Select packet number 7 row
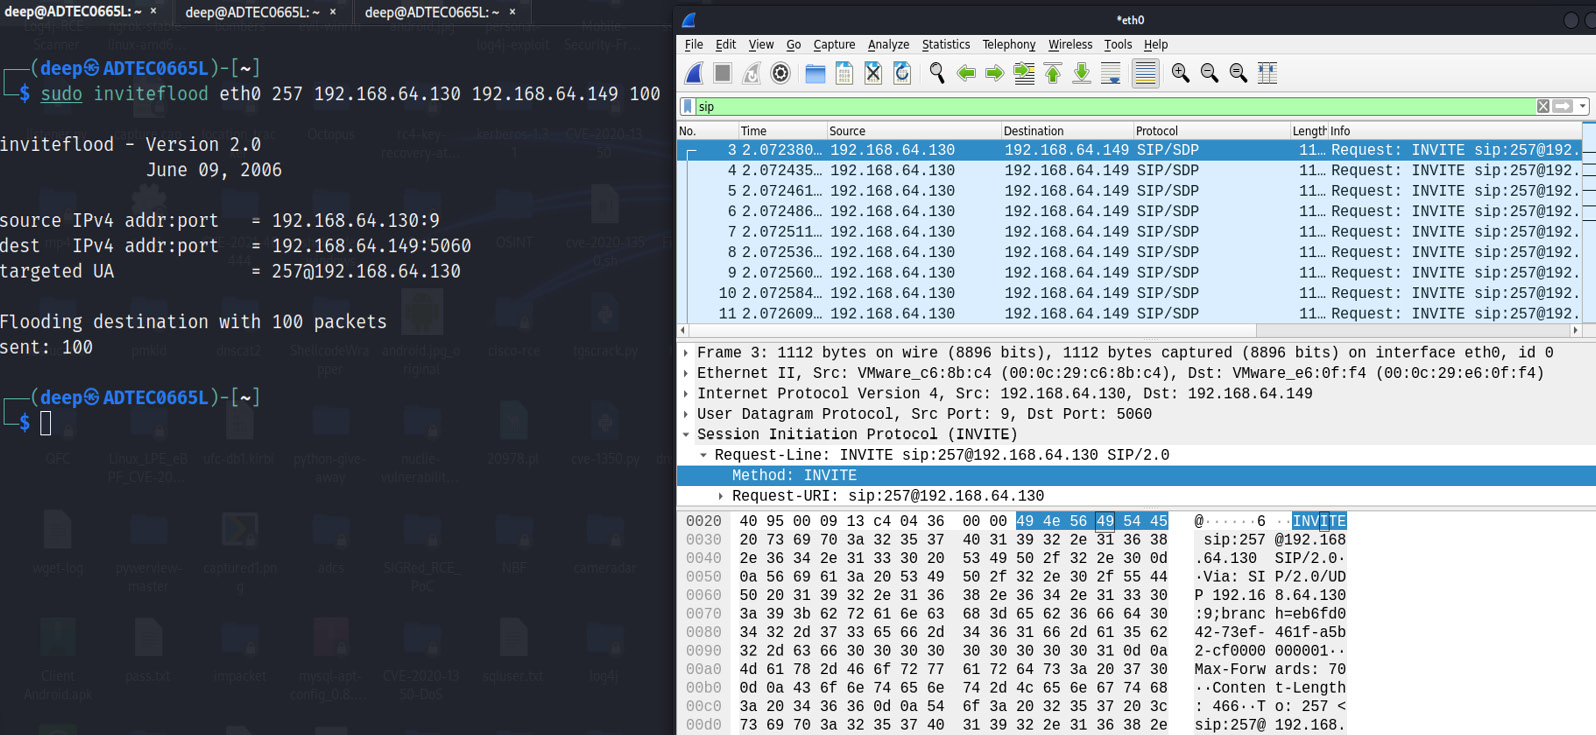This screenshot has height=735, width=1596. (1130, 232)
